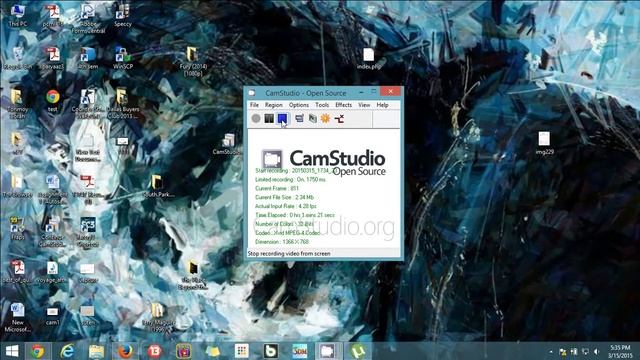
Task: Open Firefox from the taskbar
Action: (x=125, y=351)
